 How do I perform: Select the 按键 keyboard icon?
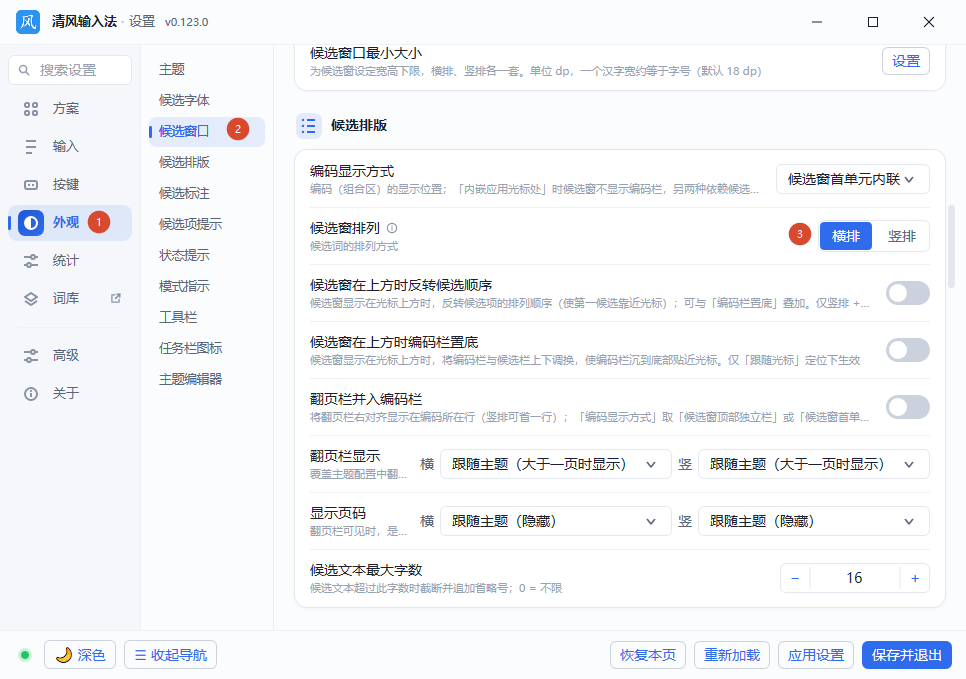(31, 185)
